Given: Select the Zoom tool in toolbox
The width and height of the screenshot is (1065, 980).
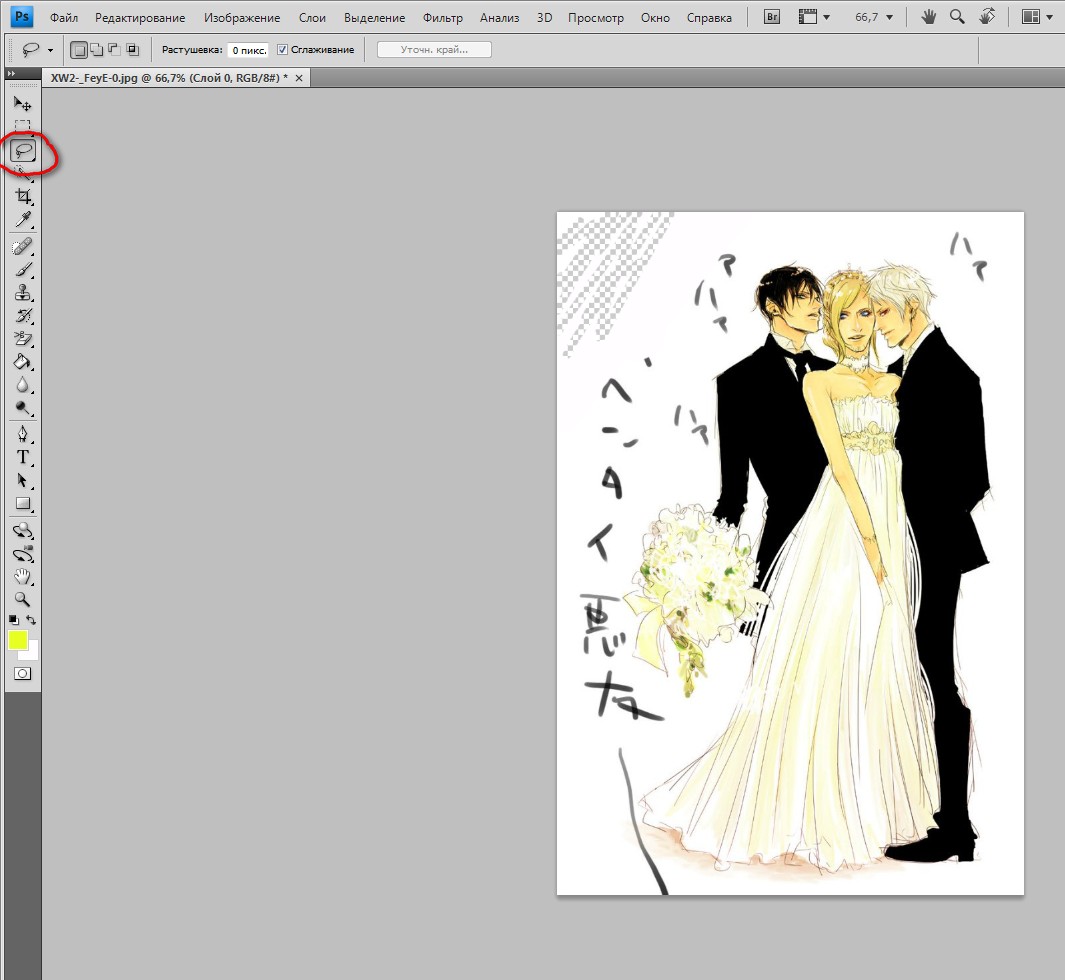Looking at the screenshot, I should point(23,600).
